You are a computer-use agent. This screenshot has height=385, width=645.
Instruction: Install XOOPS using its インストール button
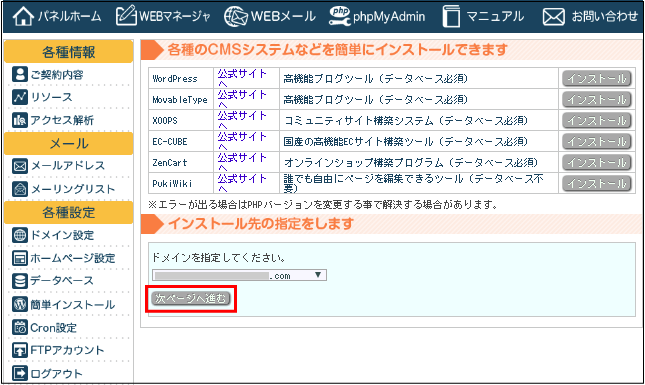(x=596, y=120)
